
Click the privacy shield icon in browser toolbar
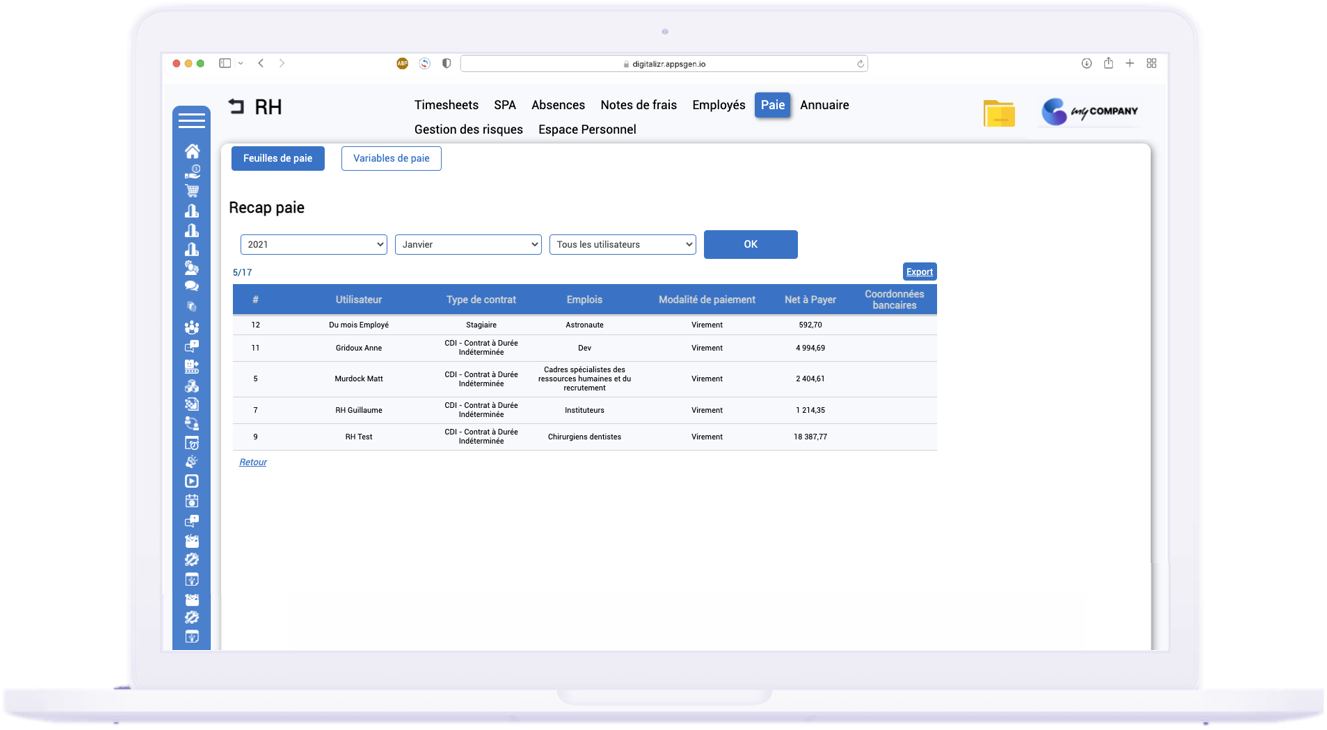coord(446,63)
